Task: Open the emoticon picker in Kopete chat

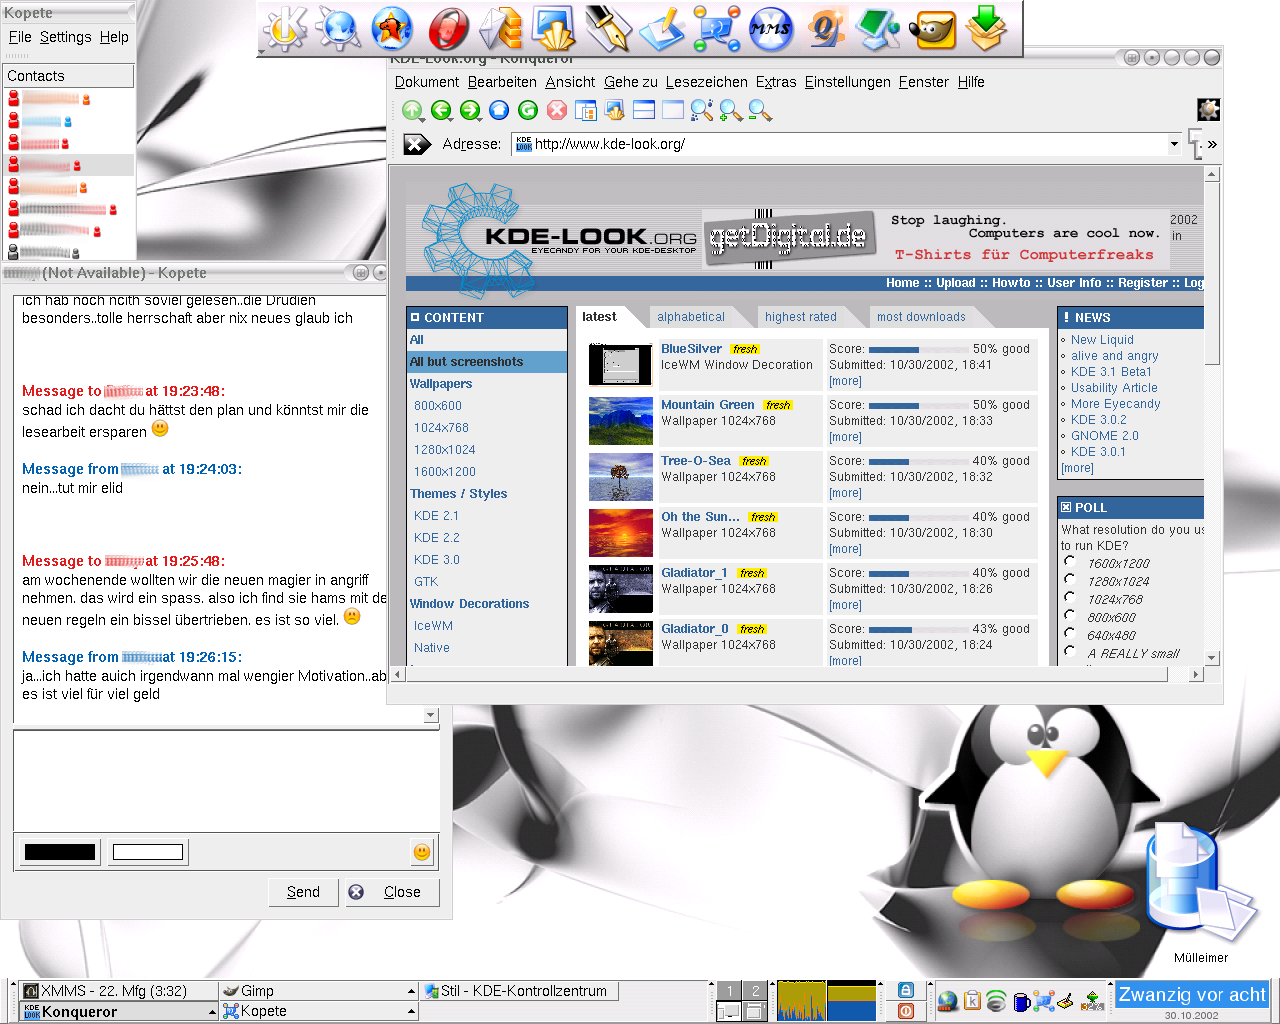Action: pyautogui.click(x=422, y=852)
